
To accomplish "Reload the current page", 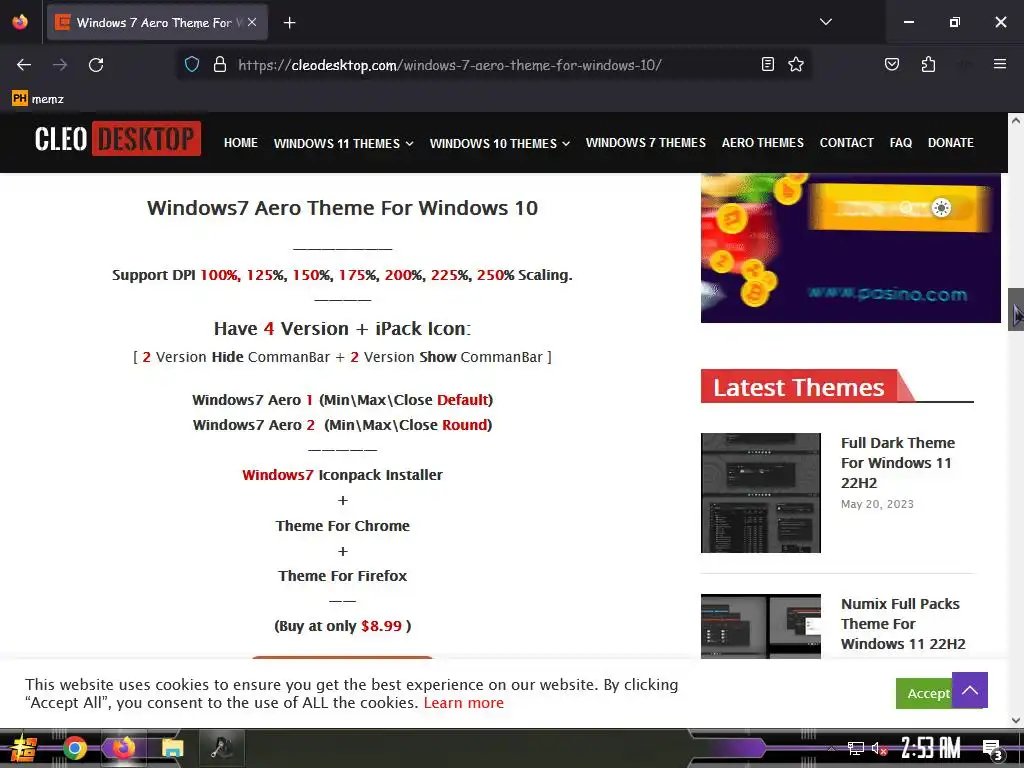I will pyautogui.click(x=96, y=65).
